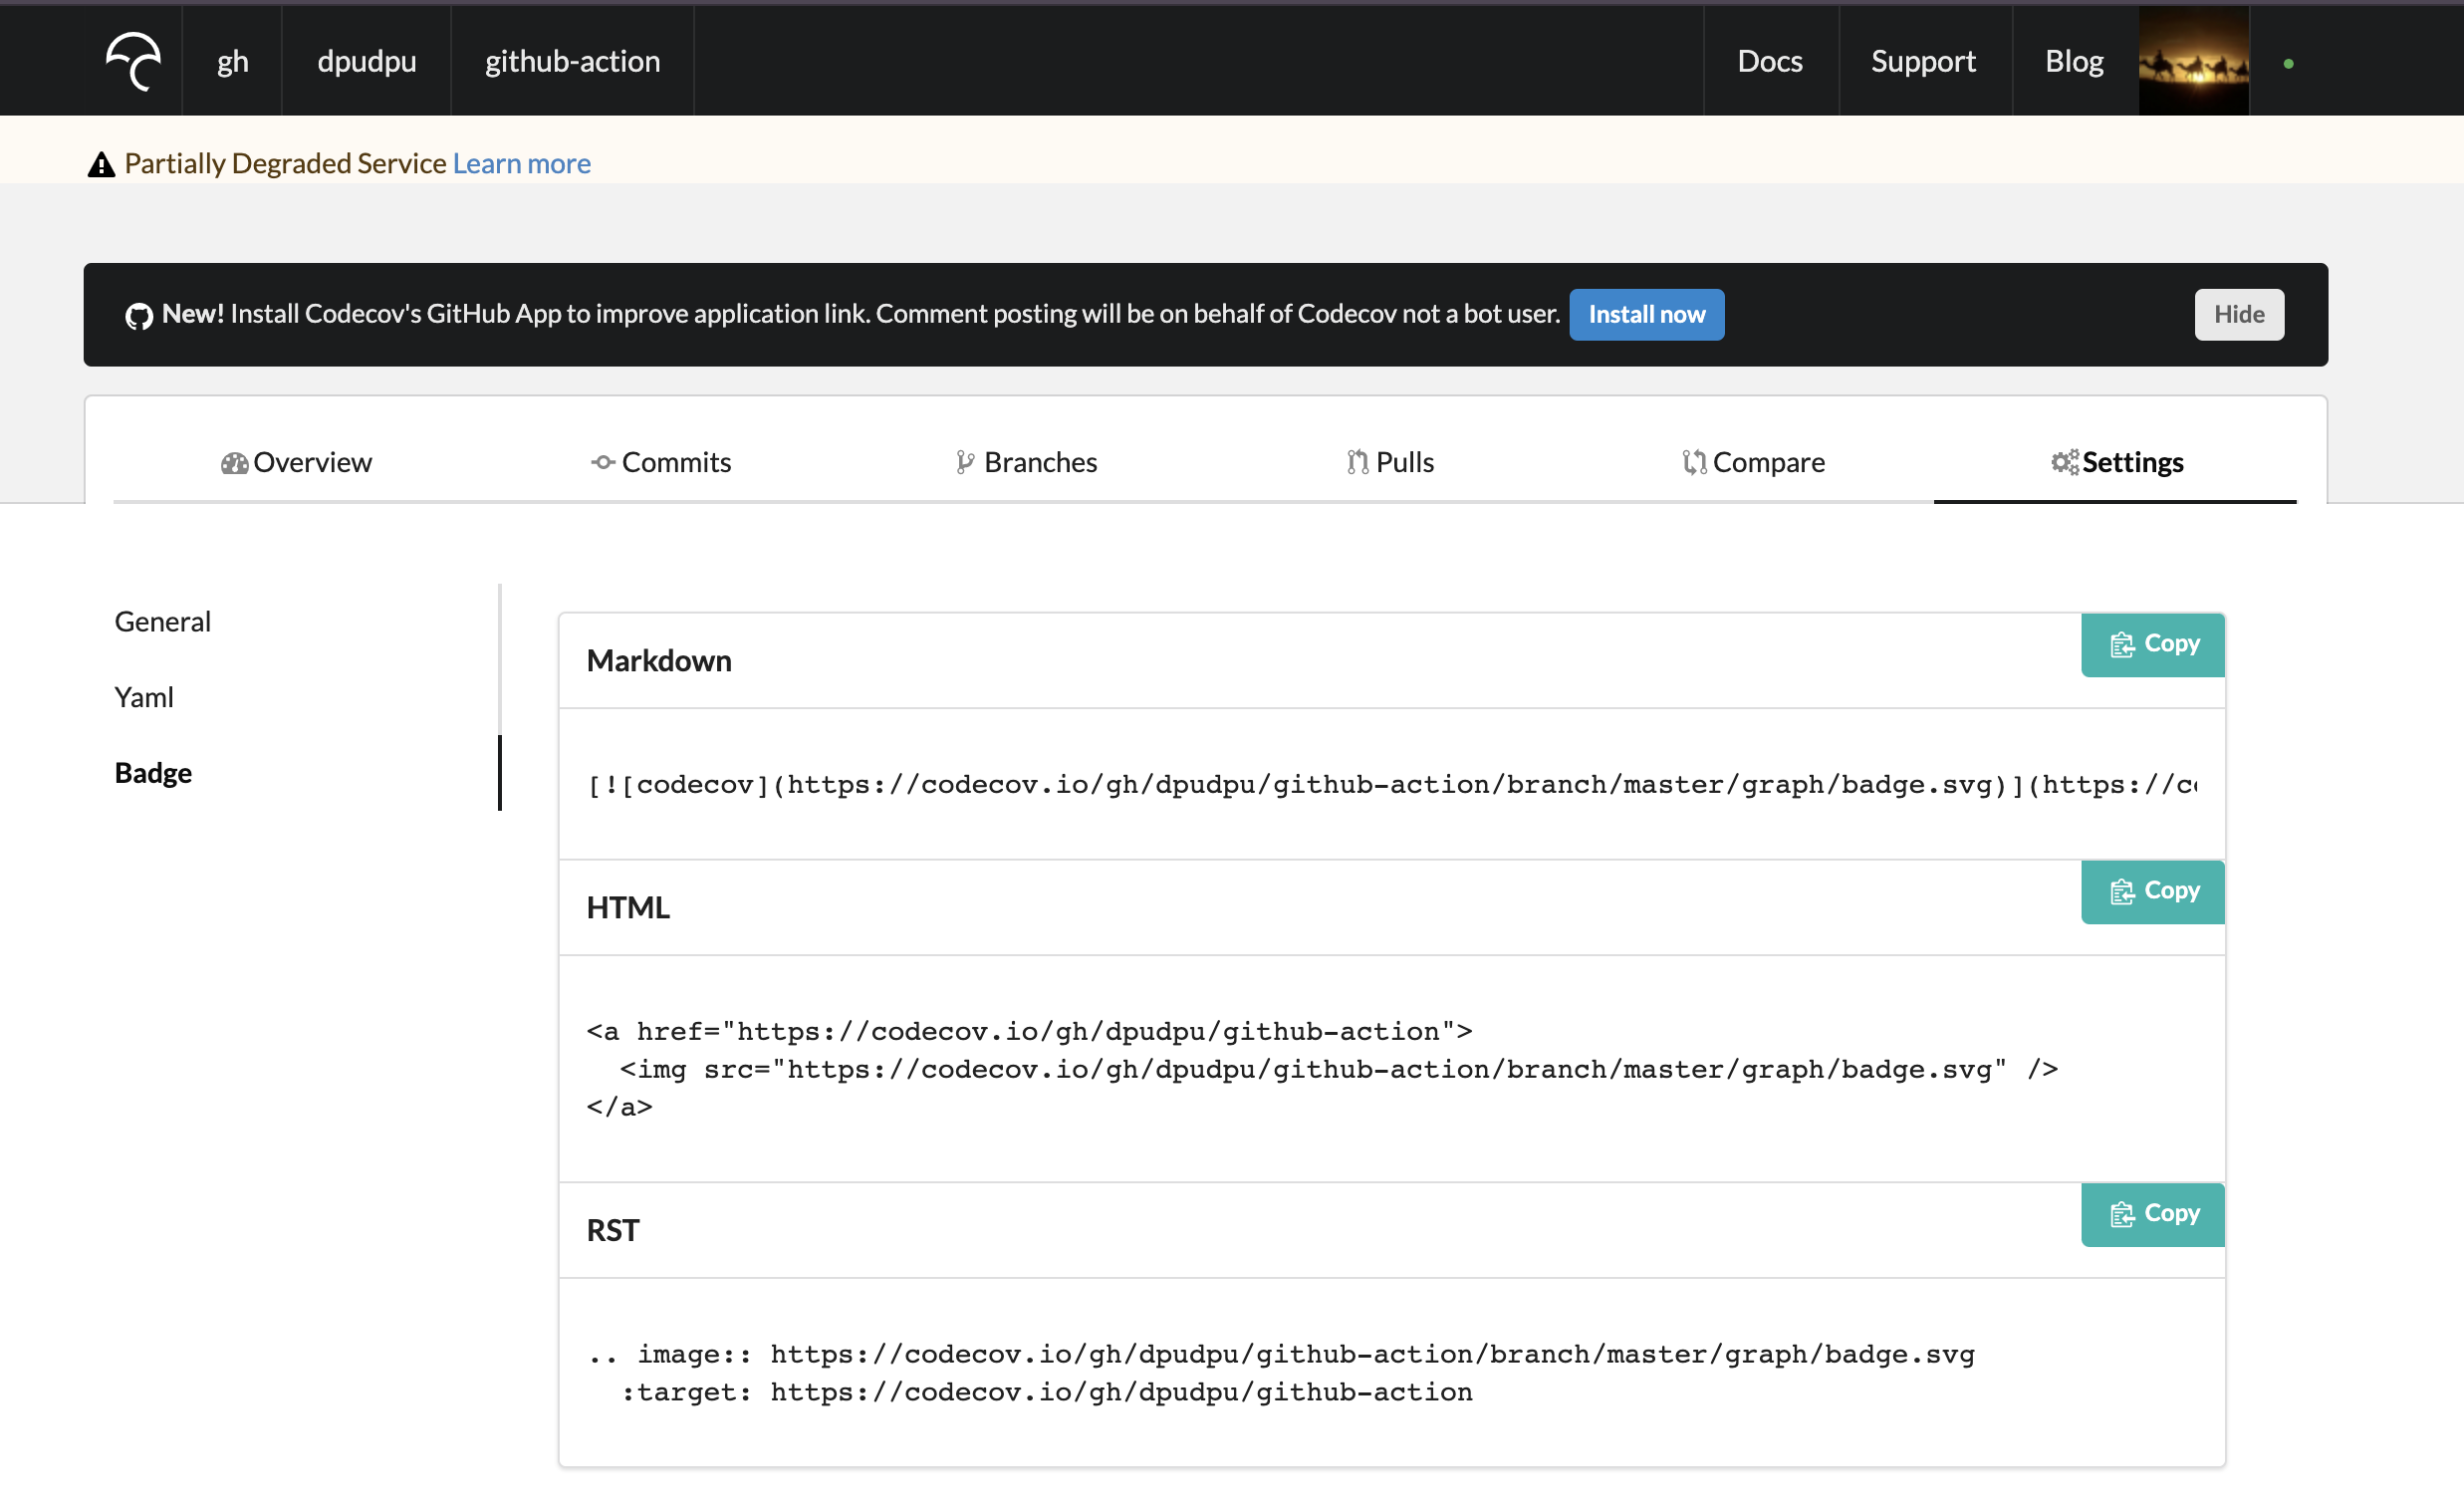The width and height of the screenshot is (2464, 1510).
Task: Switch to the Commits tab
Action: (661, 462)
